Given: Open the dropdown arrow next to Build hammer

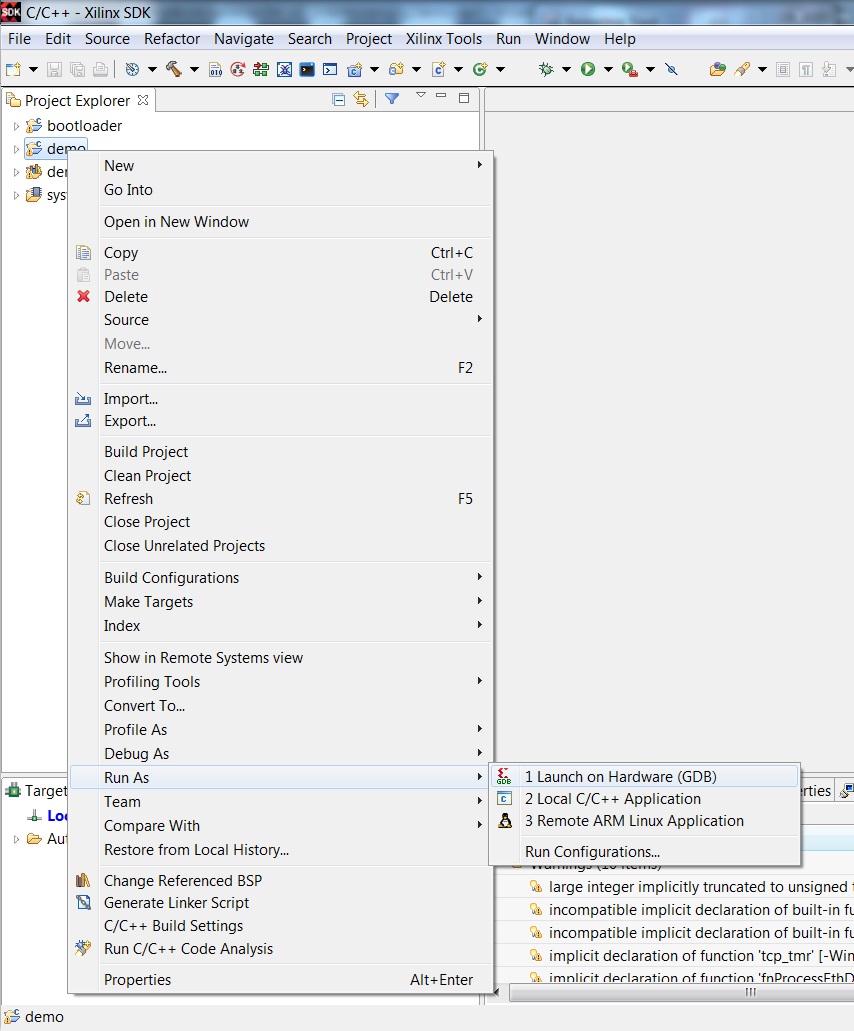Looking at the screenshot, I should click(x=194, y=69).
